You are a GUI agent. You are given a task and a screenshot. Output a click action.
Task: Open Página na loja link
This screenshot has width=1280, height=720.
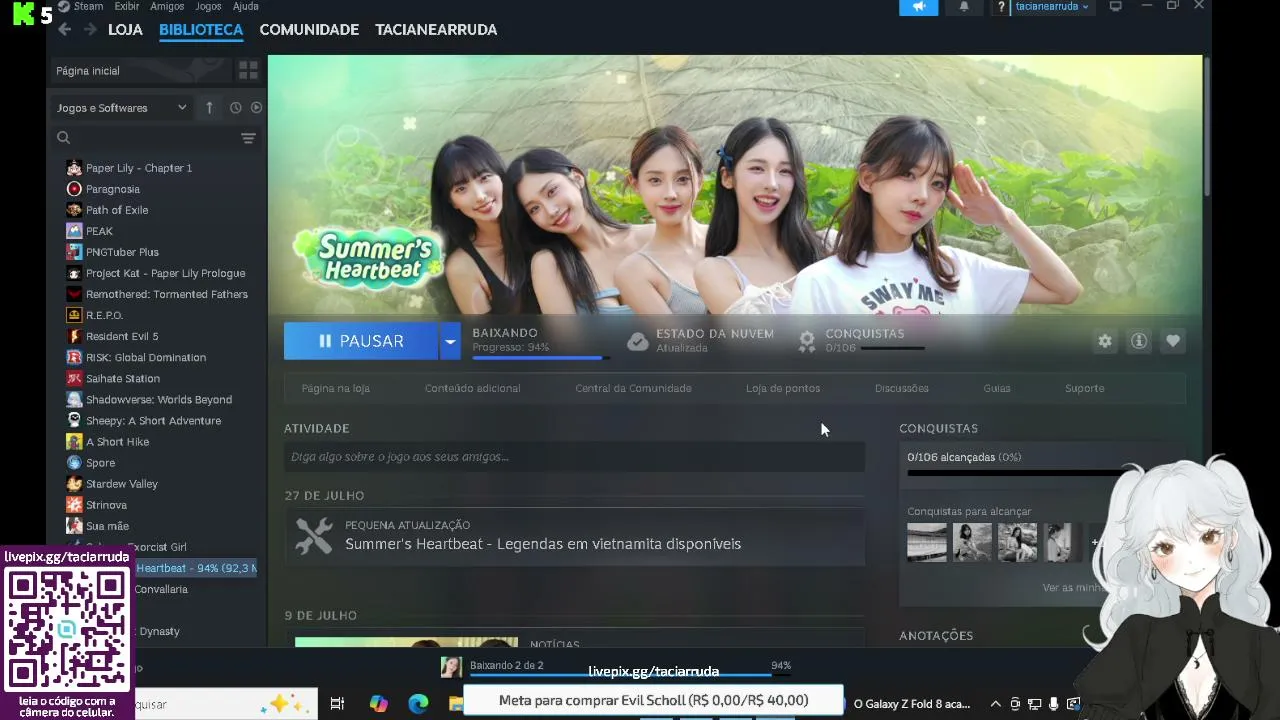click(336, 388)
